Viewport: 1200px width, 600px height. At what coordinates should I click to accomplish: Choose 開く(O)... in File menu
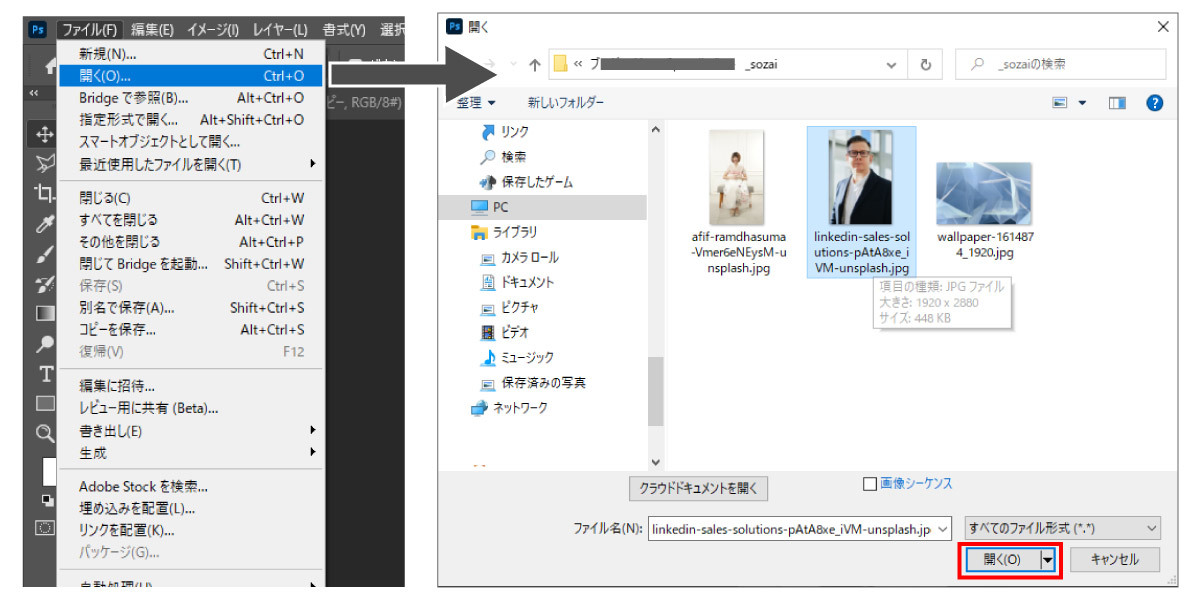click(x=191, y=76)
